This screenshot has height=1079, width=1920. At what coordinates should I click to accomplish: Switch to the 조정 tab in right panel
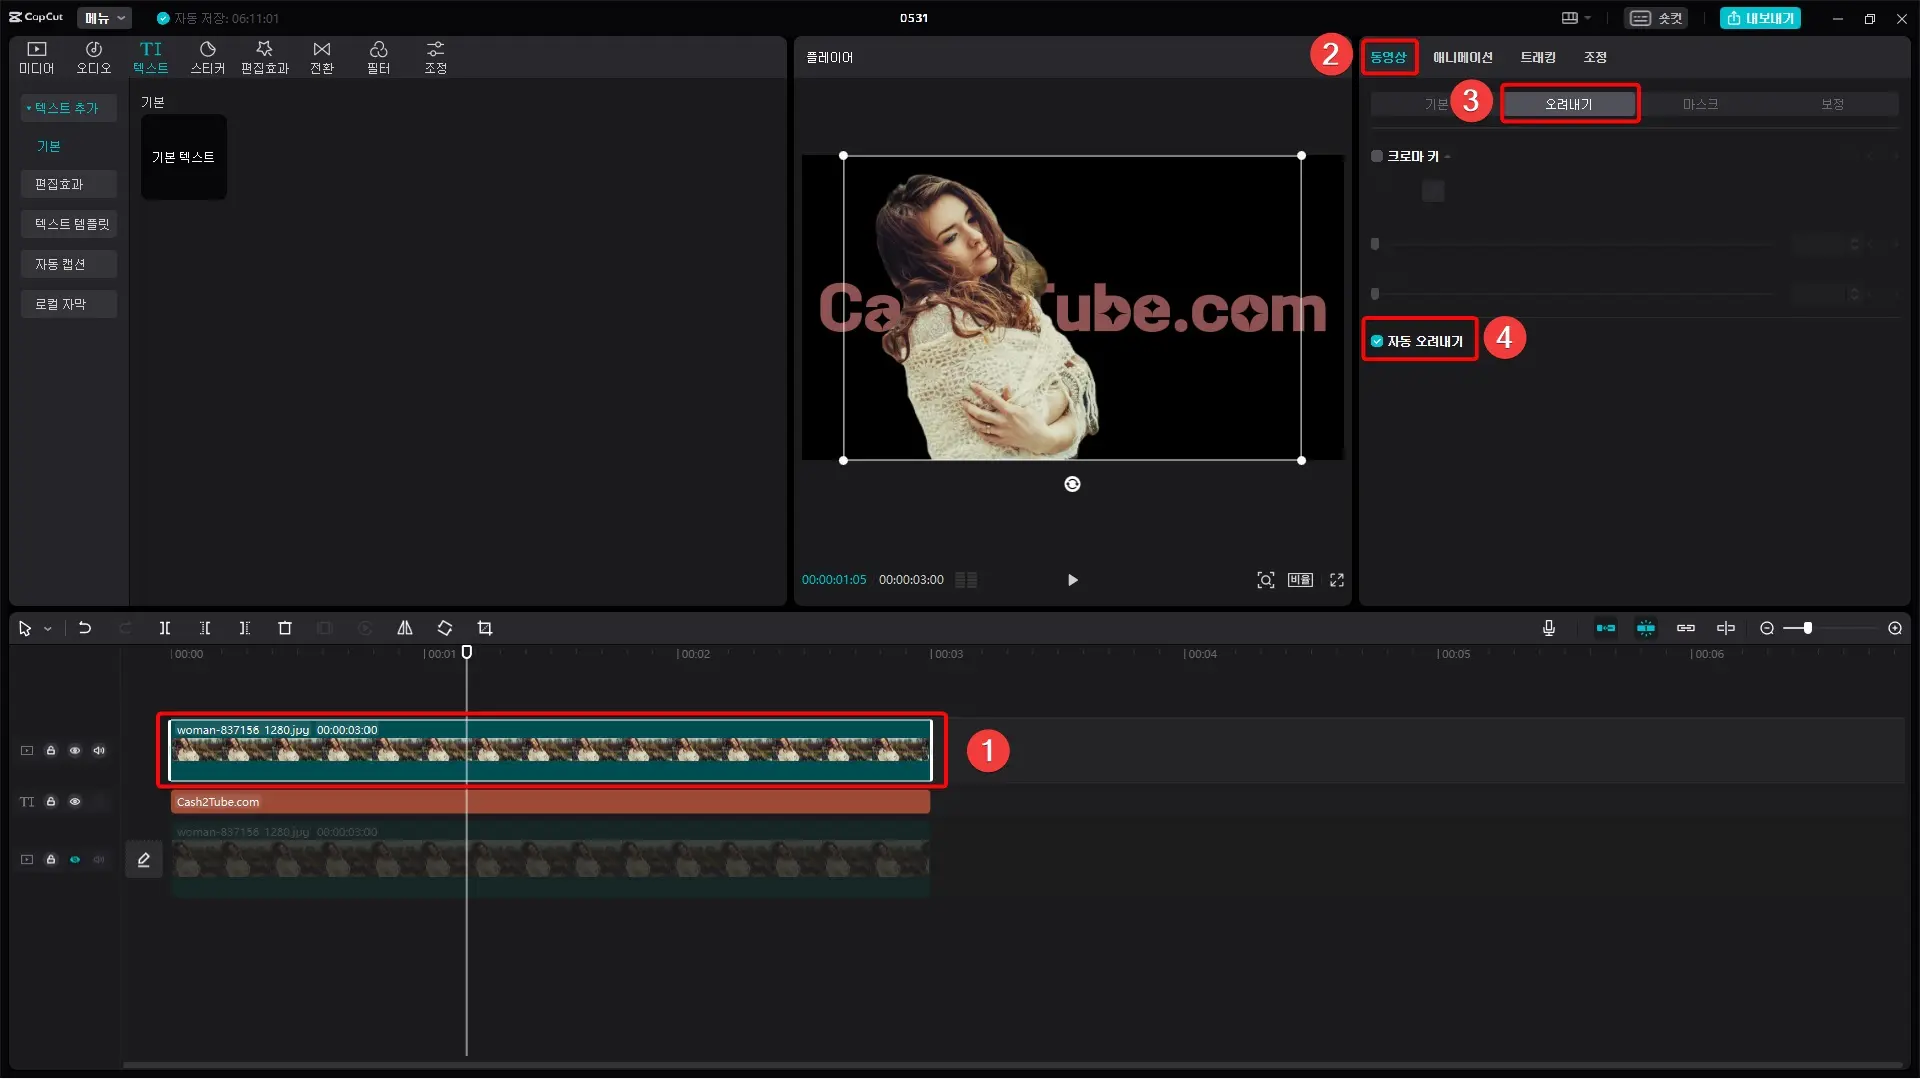pos(1595,57)
